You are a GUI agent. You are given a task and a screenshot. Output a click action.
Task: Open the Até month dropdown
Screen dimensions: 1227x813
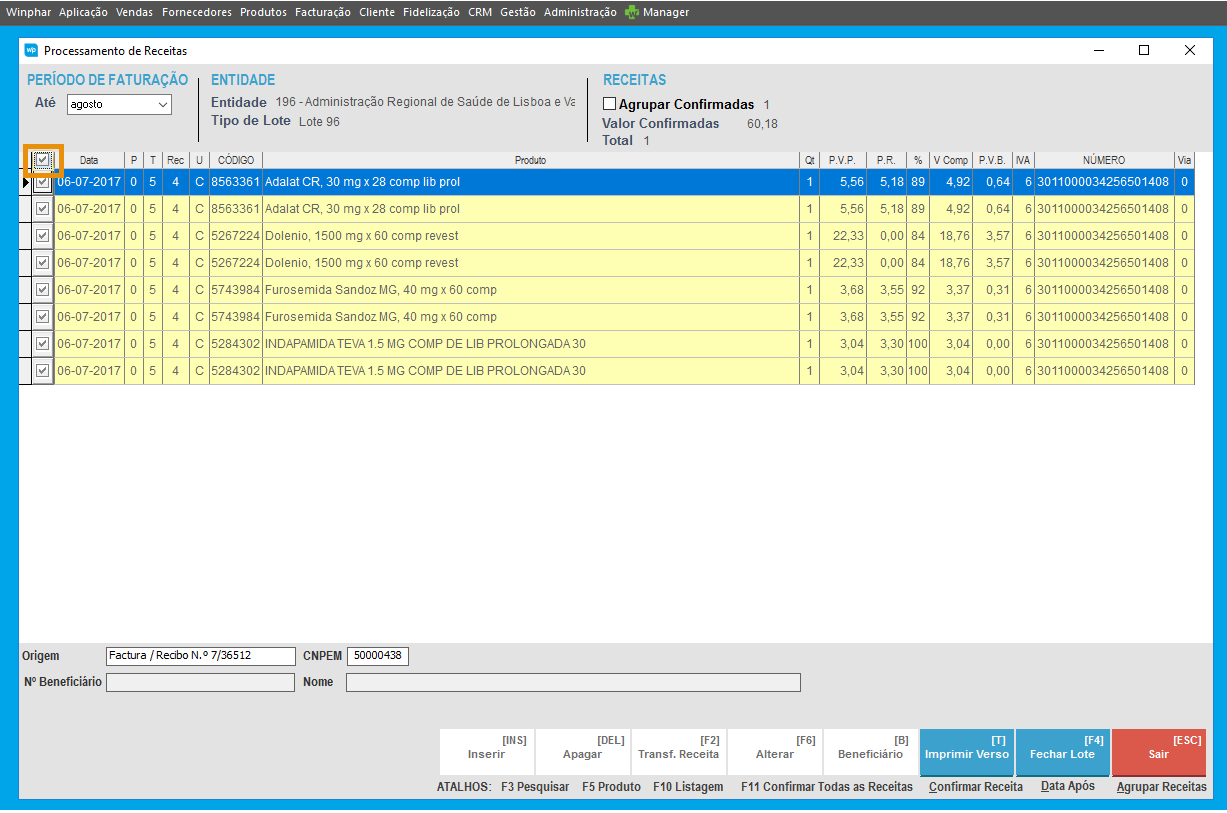pyautogui.click(x=119, y=104)
